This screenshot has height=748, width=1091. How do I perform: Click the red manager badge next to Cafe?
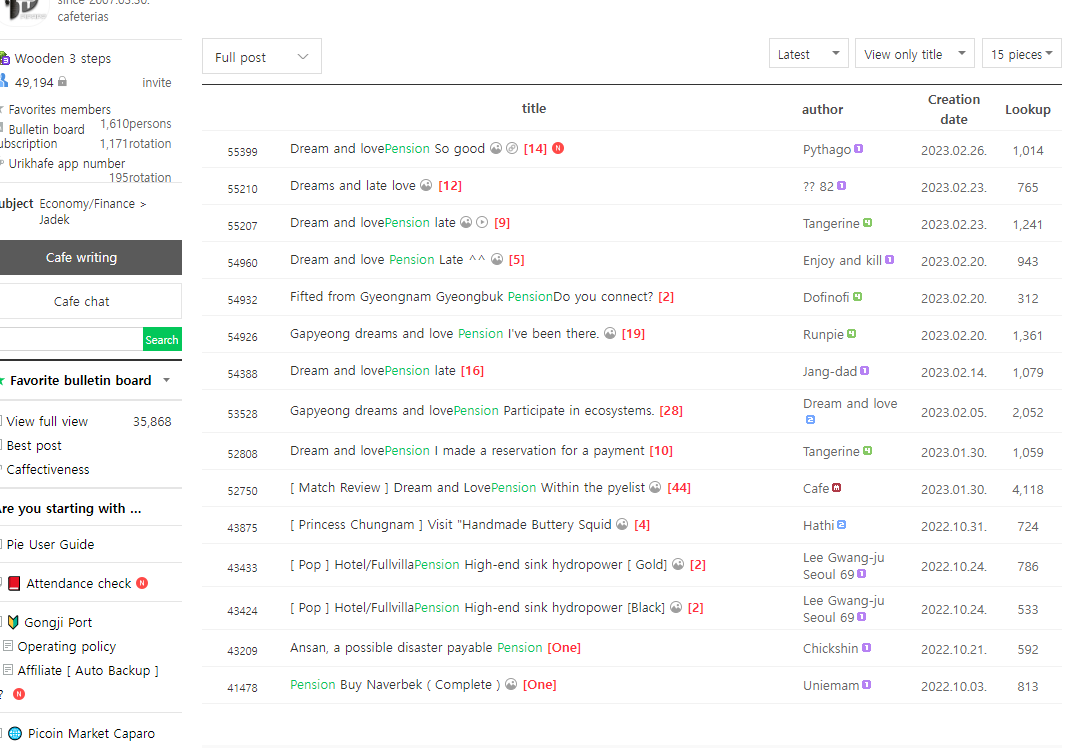(836, 488)
